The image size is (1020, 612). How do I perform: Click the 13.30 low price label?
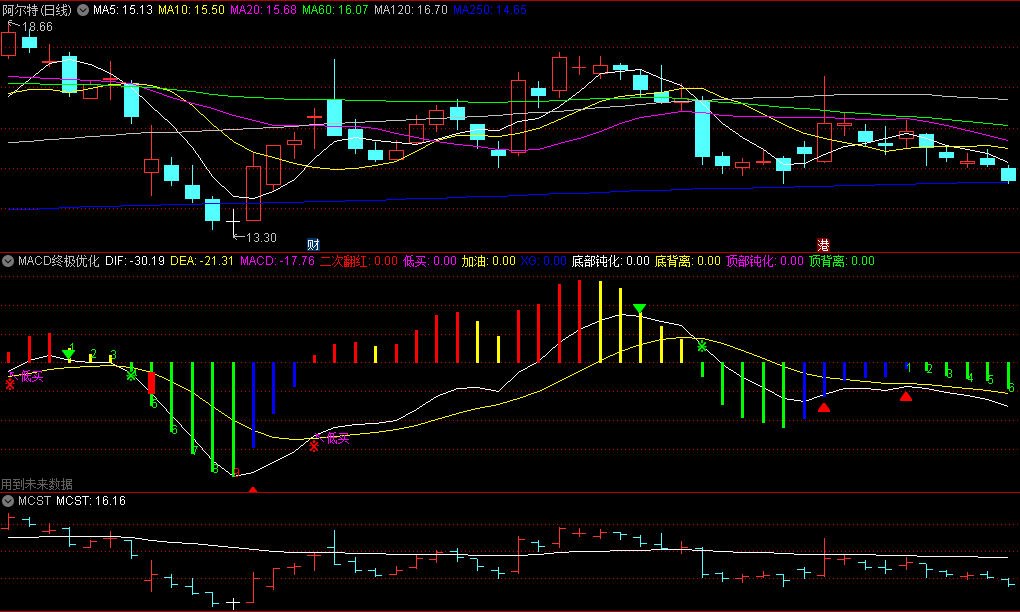(261, 238)
